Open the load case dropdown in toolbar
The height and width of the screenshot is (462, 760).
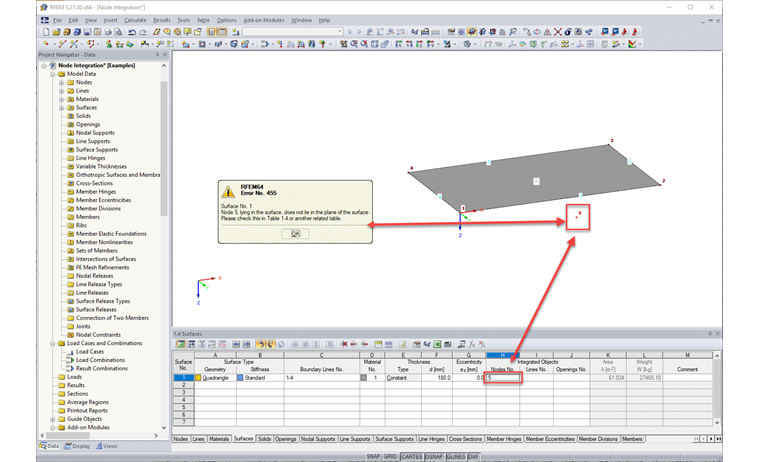click(x=339, y=32)
